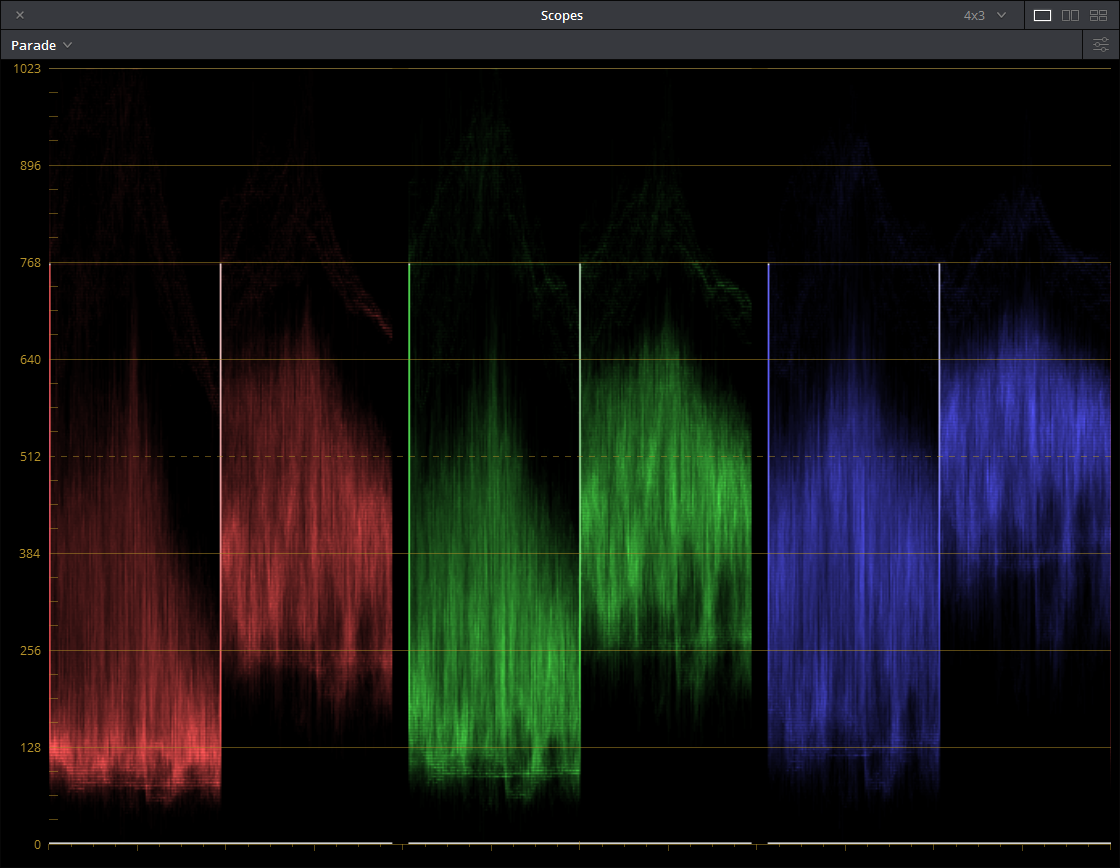Click the 768 scale label
Screen dimensions: 1120x868
pyautogui.click(x=30, y=263)
